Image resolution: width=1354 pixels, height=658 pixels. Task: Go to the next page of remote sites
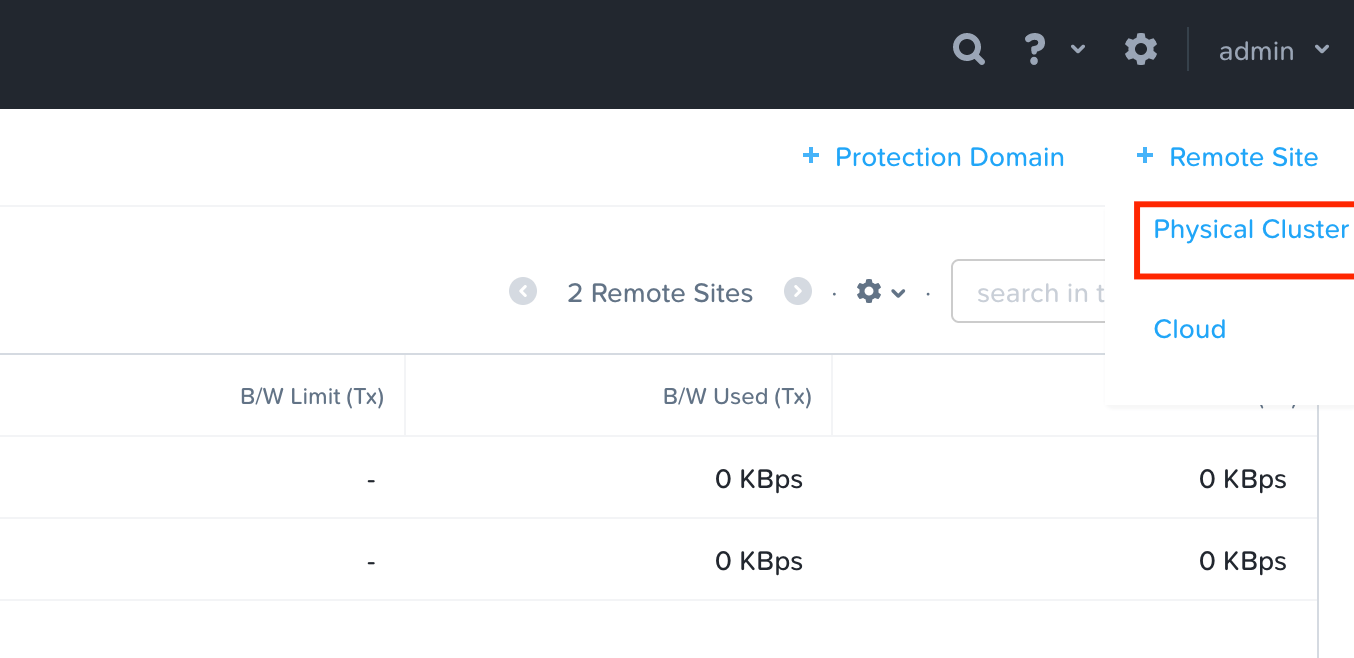click(x=797, y=292)
